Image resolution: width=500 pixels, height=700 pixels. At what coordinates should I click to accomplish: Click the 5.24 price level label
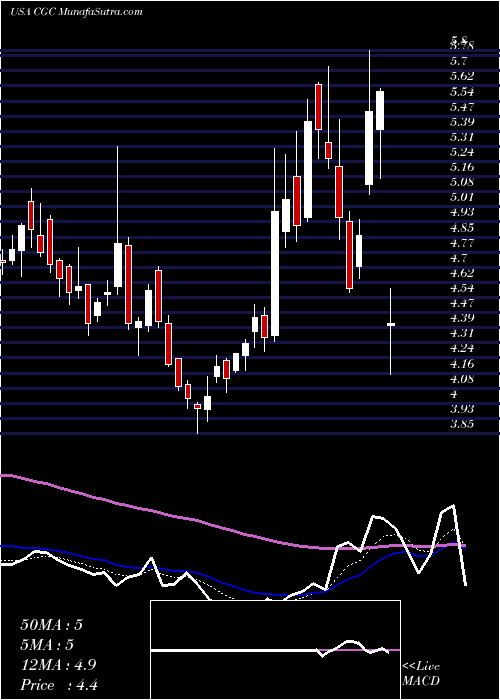pos(462,152)
